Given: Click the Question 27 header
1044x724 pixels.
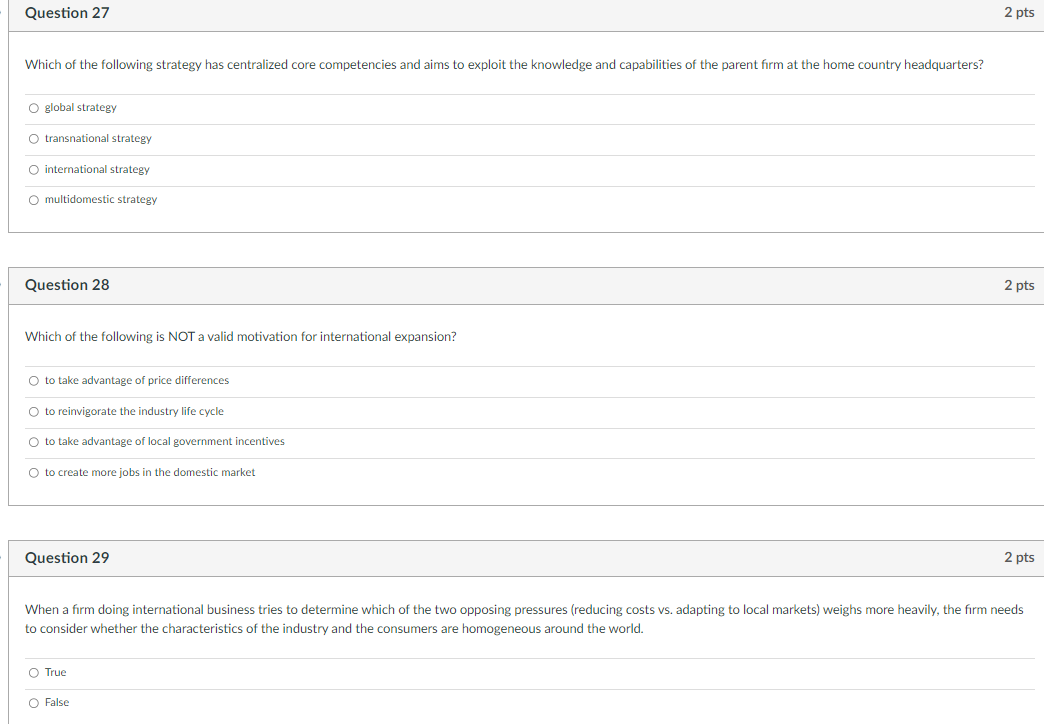Looking at the screenshot, I should point(67,13).
